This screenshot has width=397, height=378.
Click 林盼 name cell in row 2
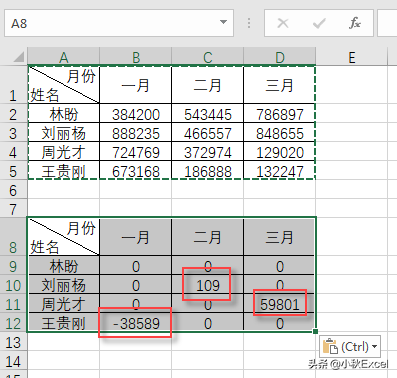point(64,113)
